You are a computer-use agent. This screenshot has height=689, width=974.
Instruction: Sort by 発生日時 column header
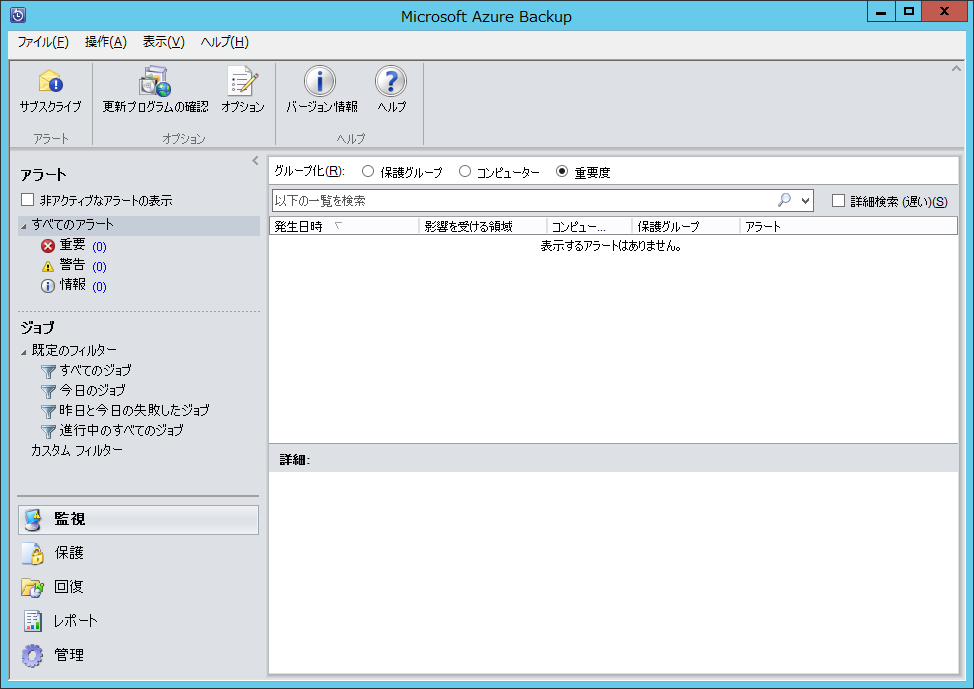pos(344,226)
